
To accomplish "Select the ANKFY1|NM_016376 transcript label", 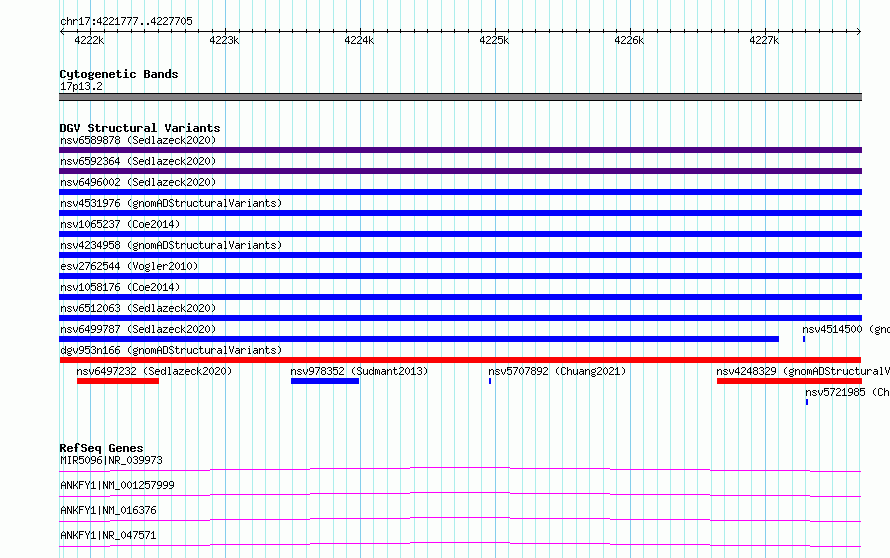I will [108, 510].
